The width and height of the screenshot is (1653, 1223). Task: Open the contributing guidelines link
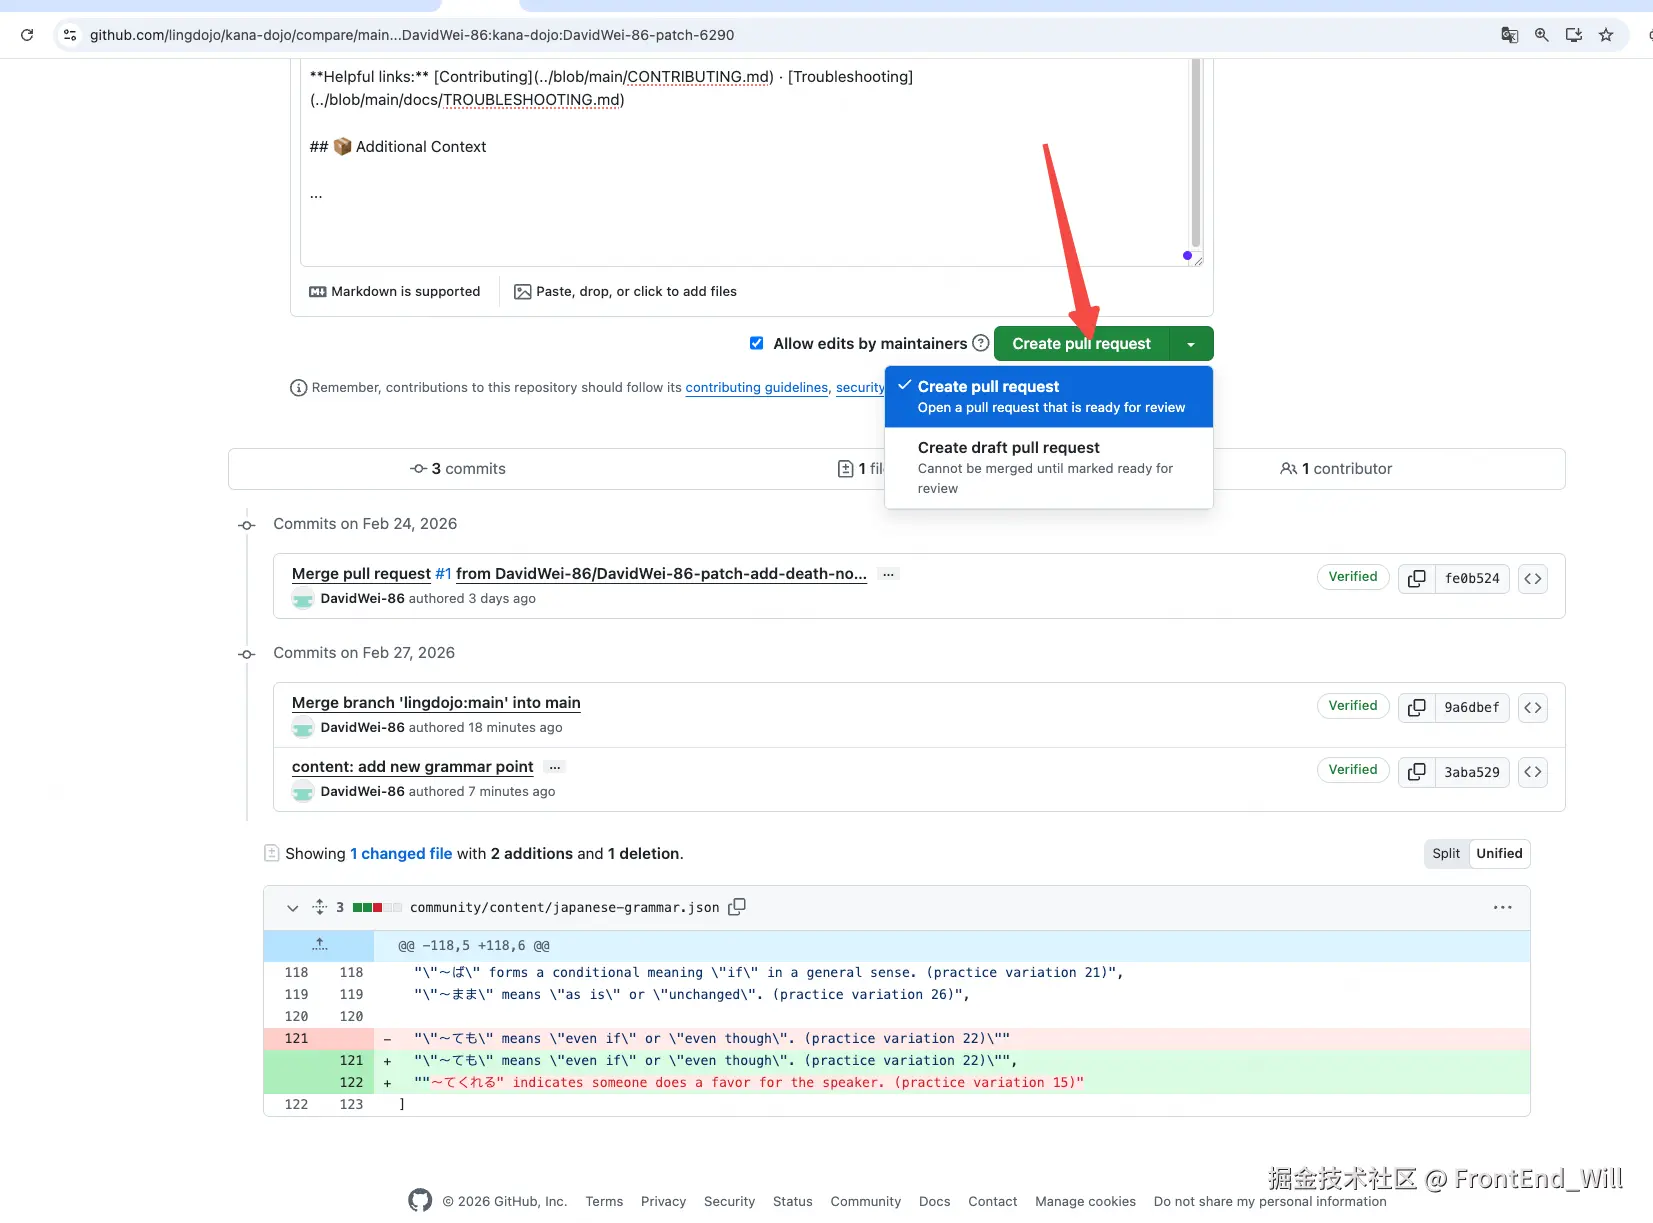(x=757, y=388)
